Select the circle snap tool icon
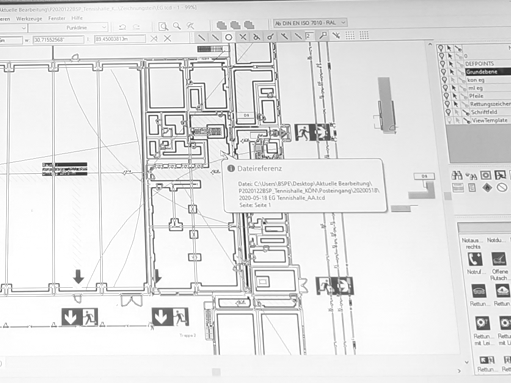The image size is (511, 383). click(229, 37)
